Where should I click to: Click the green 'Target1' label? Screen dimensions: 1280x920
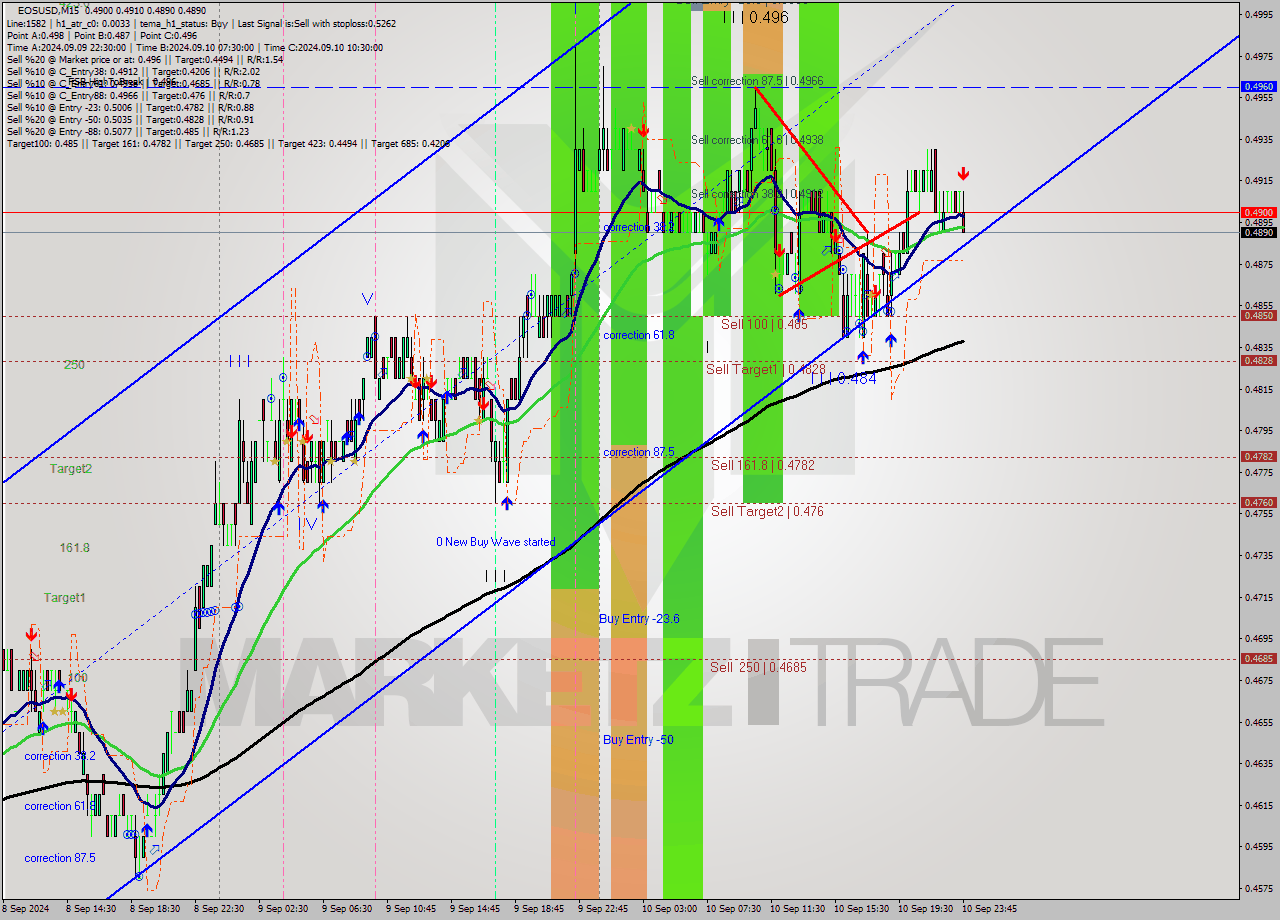tap(64, 598)
